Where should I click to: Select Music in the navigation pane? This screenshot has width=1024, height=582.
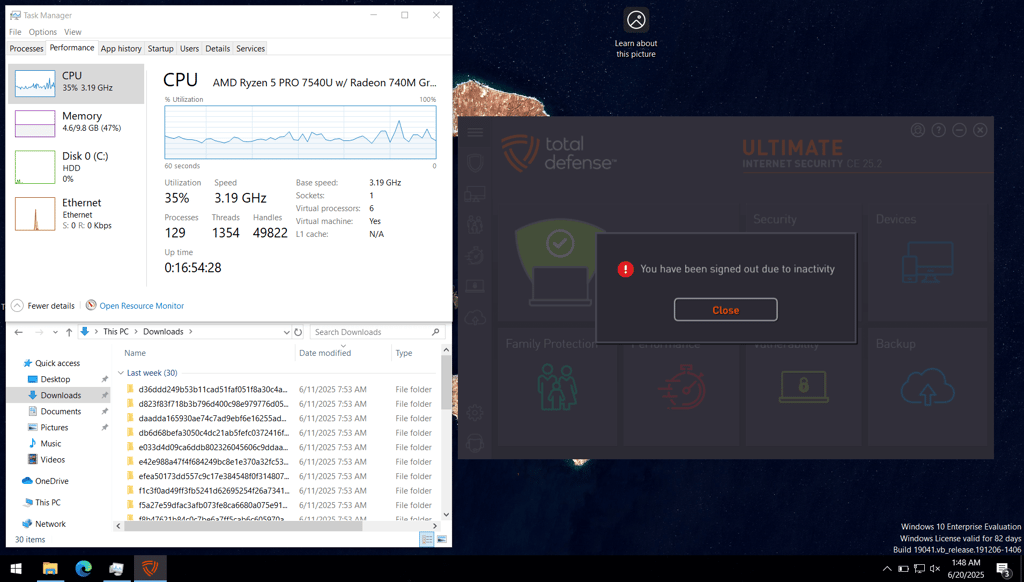[50, 444]
